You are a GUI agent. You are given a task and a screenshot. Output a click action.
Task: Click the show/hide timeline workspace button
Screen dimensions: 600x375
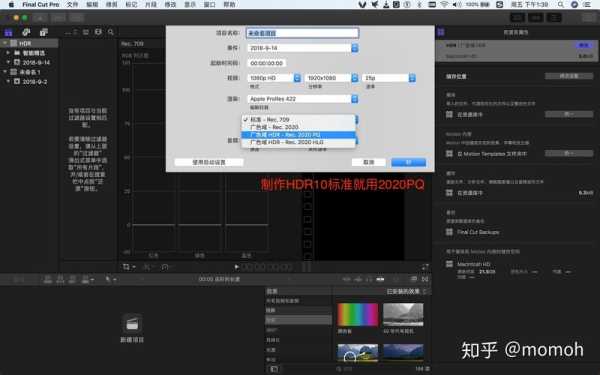536,18
